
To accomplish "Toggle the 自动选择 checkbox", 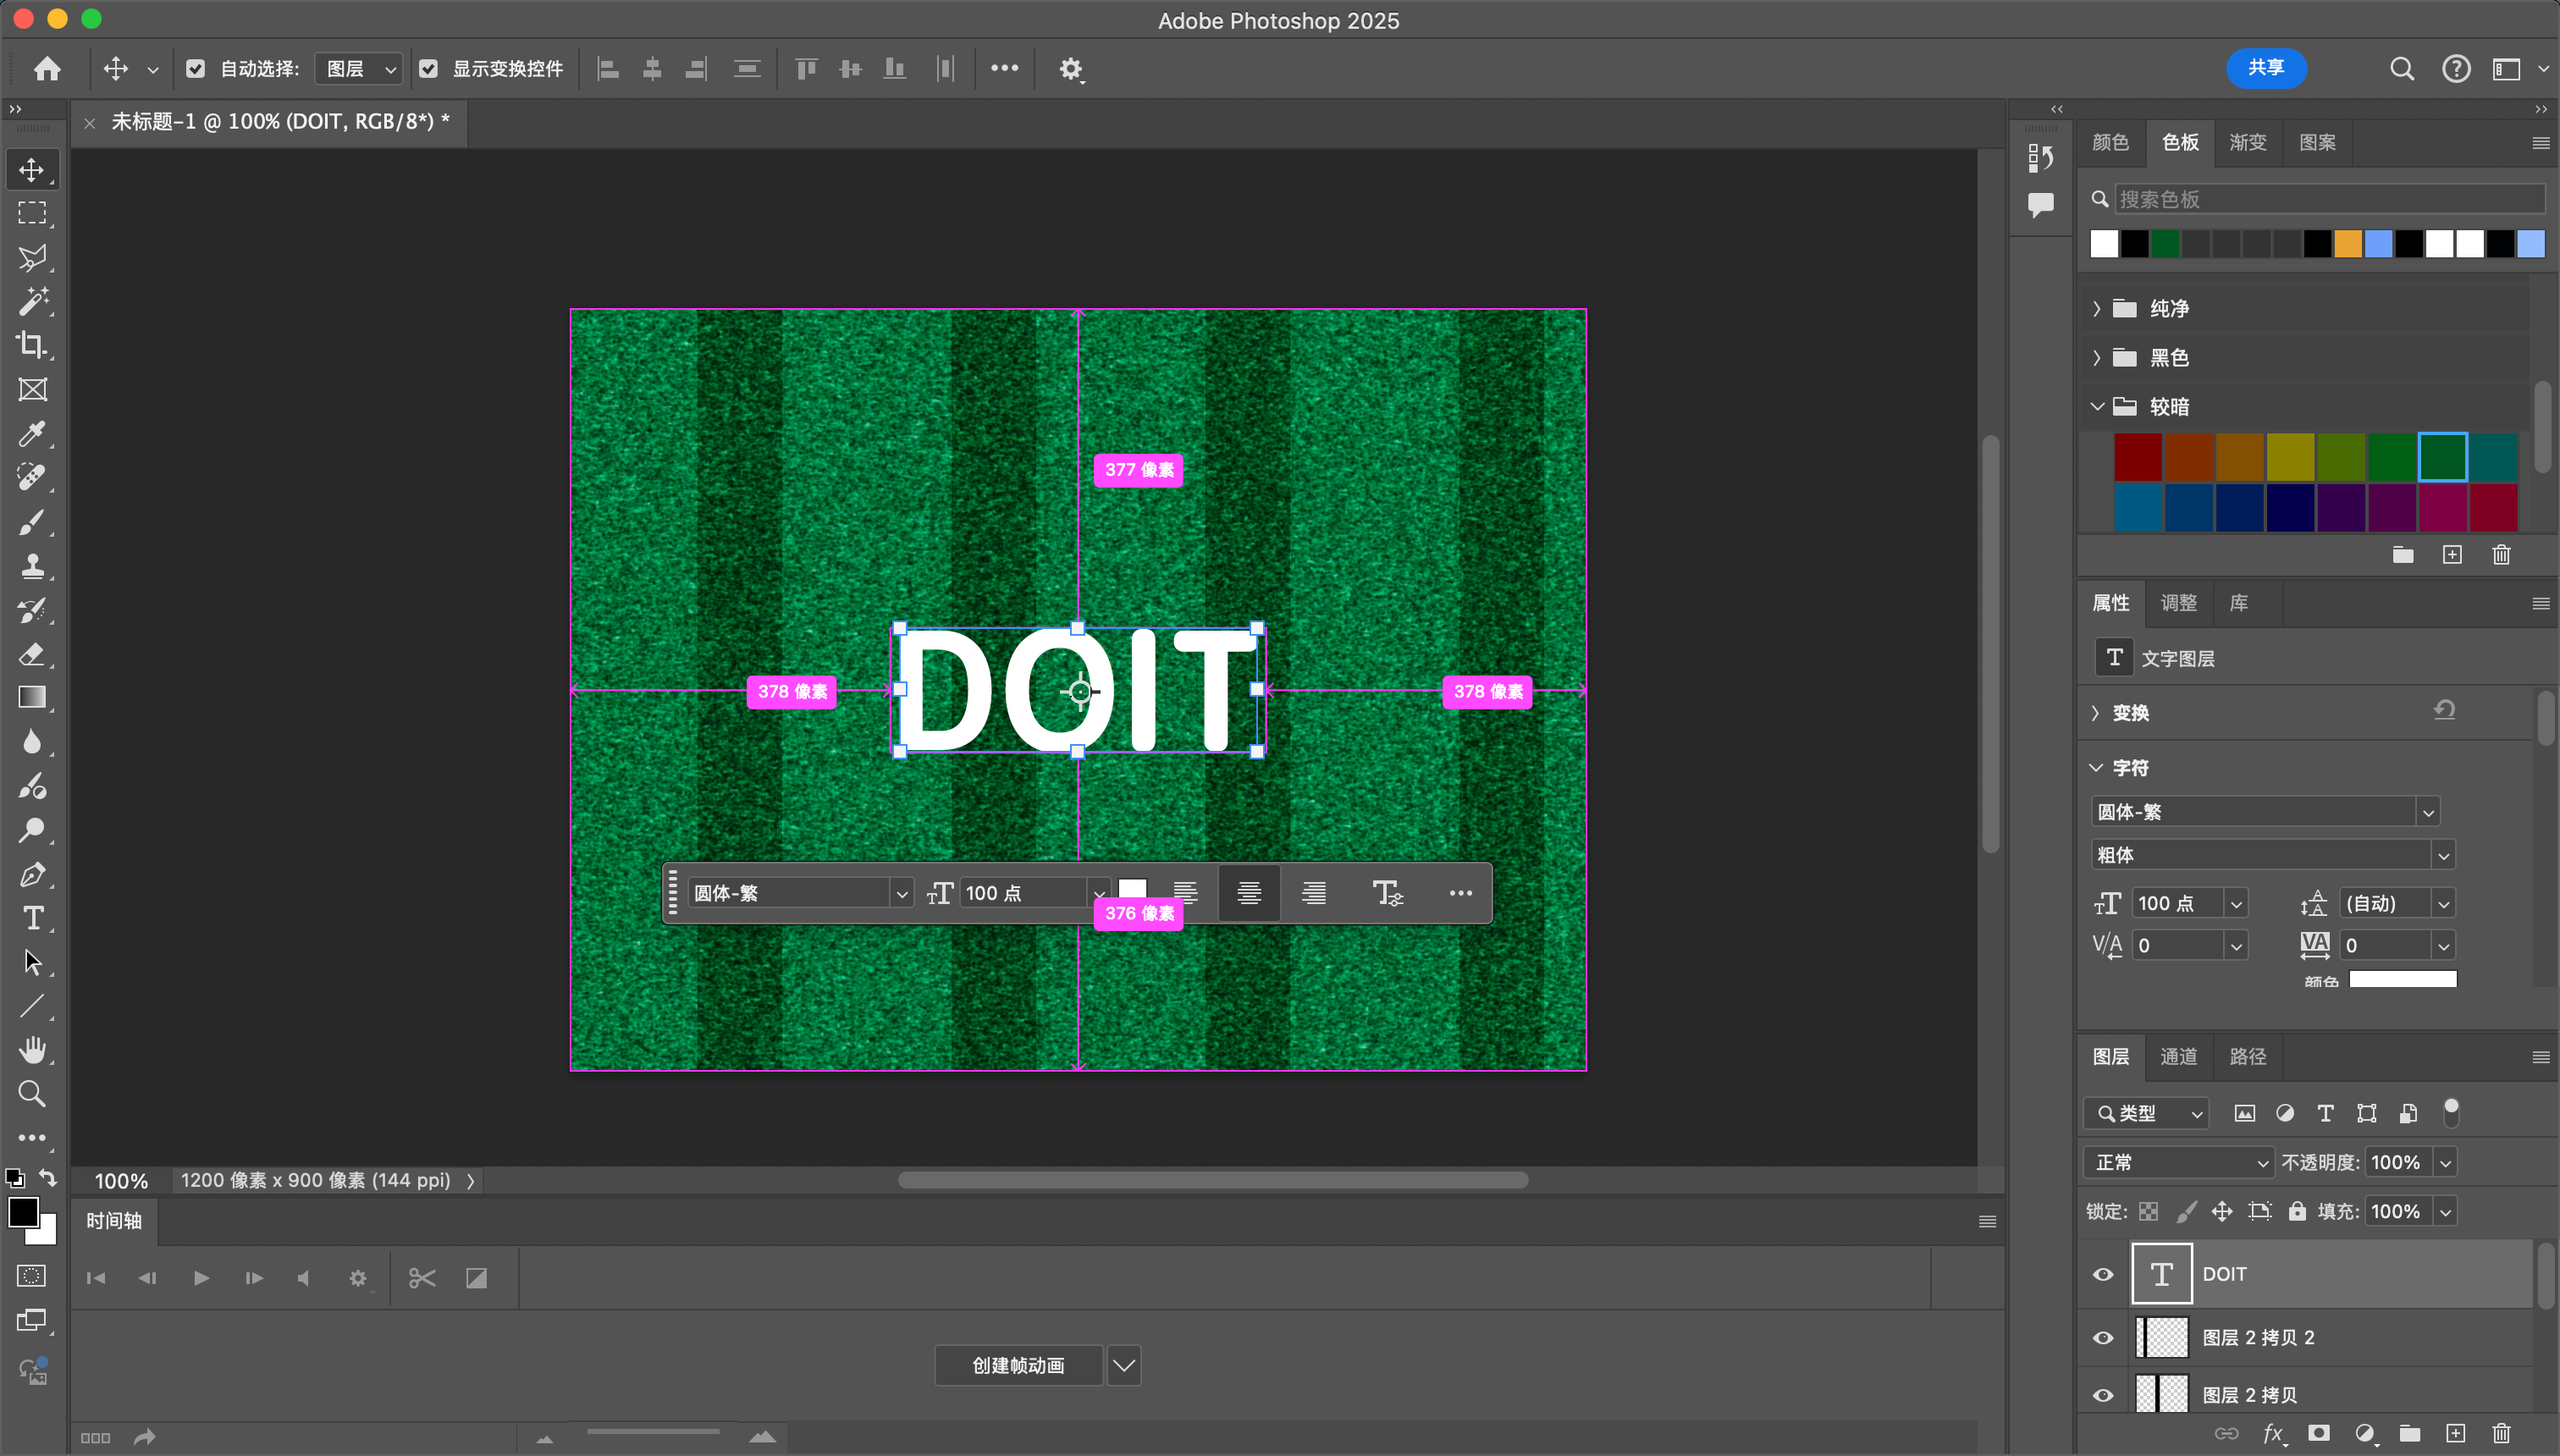I will [x=195, y=69].
